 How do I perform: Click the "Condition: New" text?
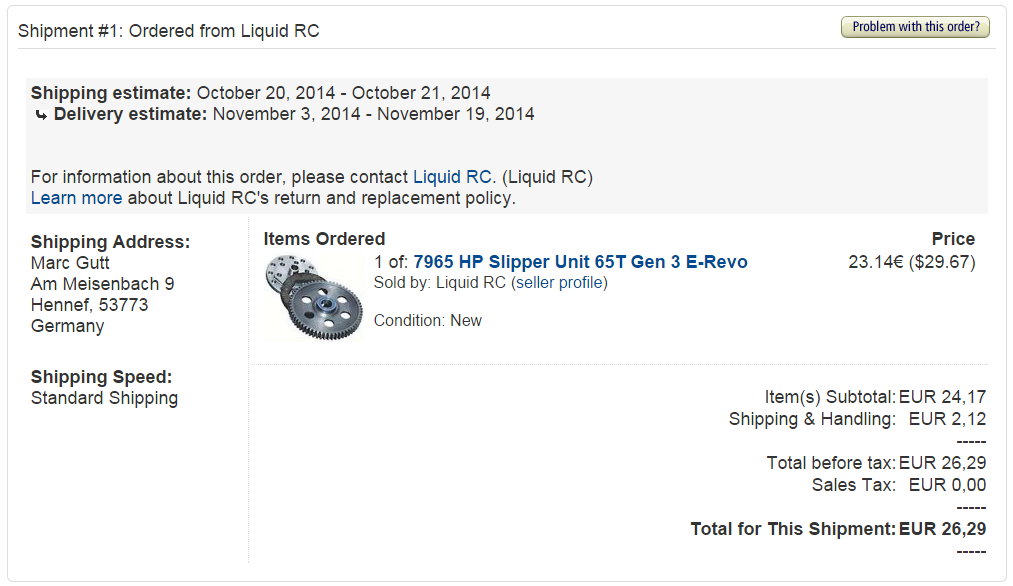(x=427, y=321)
